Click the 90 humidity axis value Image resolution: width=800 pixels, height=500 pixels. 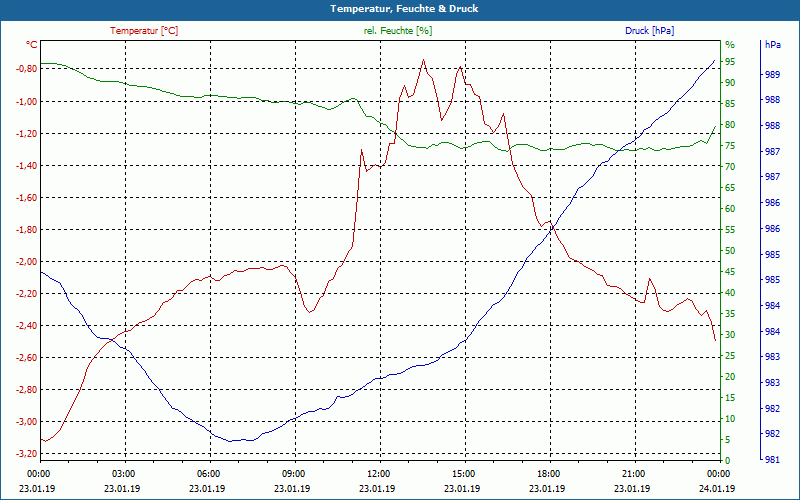pyautogui.click(x=730, y=83)
